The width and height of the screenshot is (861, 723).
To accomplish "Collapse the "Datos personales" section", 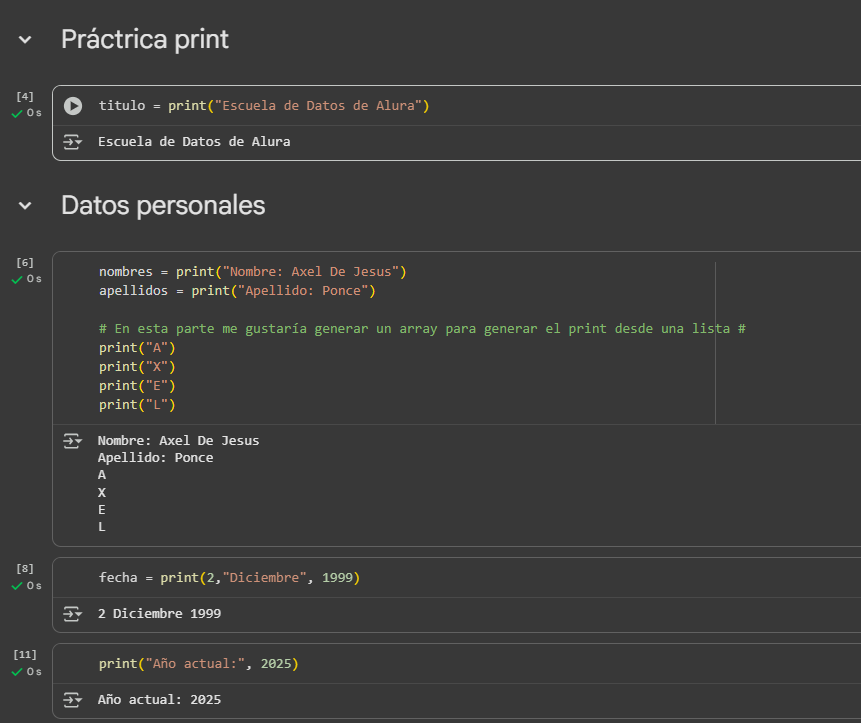I will point(25,206).
